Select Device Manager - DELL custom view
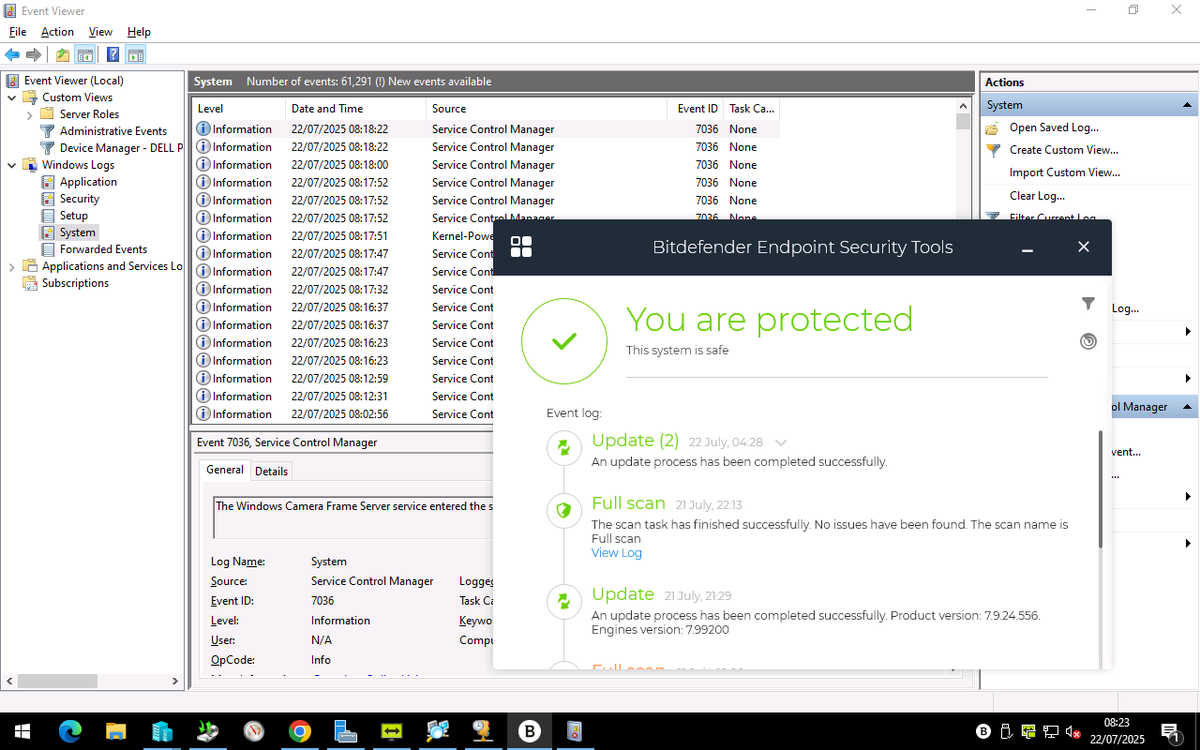 coord(121,148)
